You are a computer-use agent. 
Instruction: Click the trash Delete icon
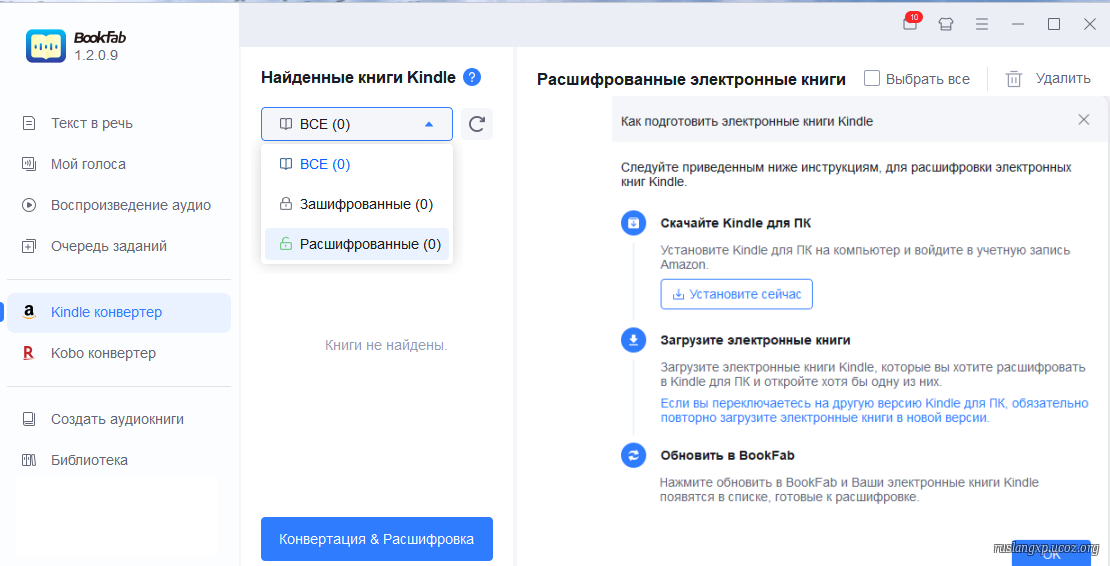coord(1014,79)
